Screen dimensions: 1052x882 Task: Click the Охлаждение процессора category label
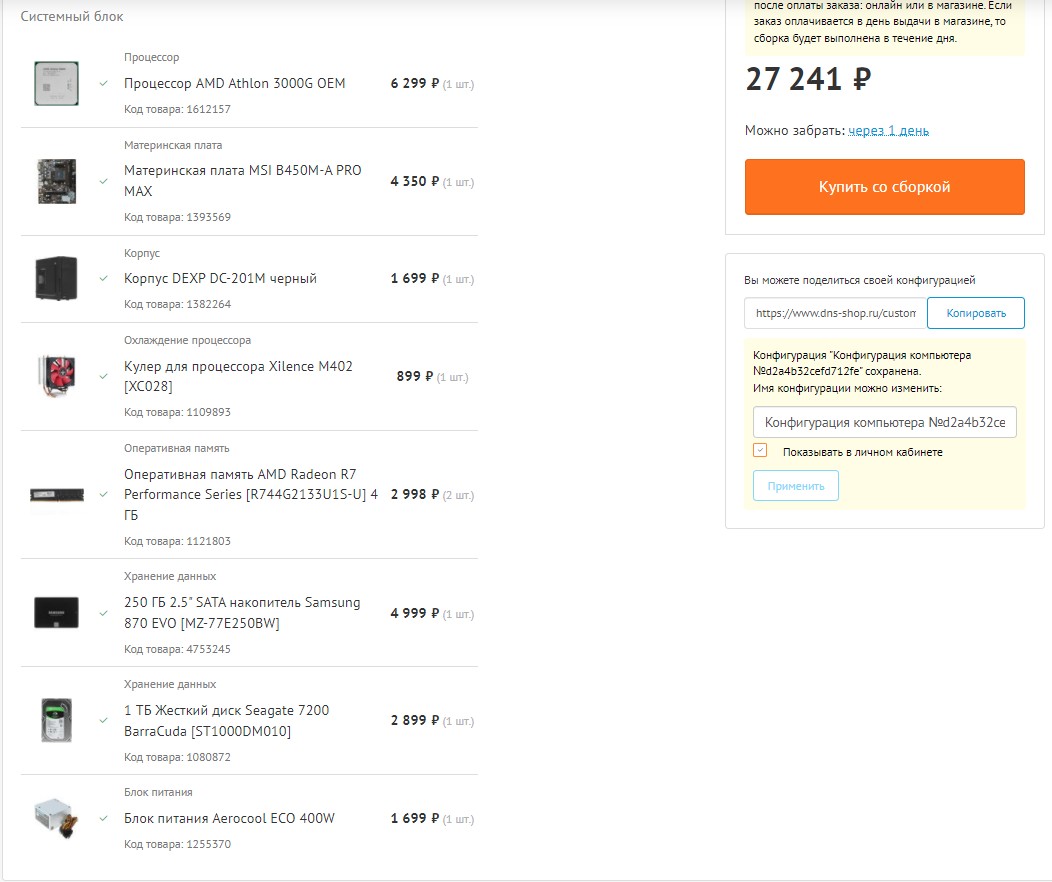187,340
